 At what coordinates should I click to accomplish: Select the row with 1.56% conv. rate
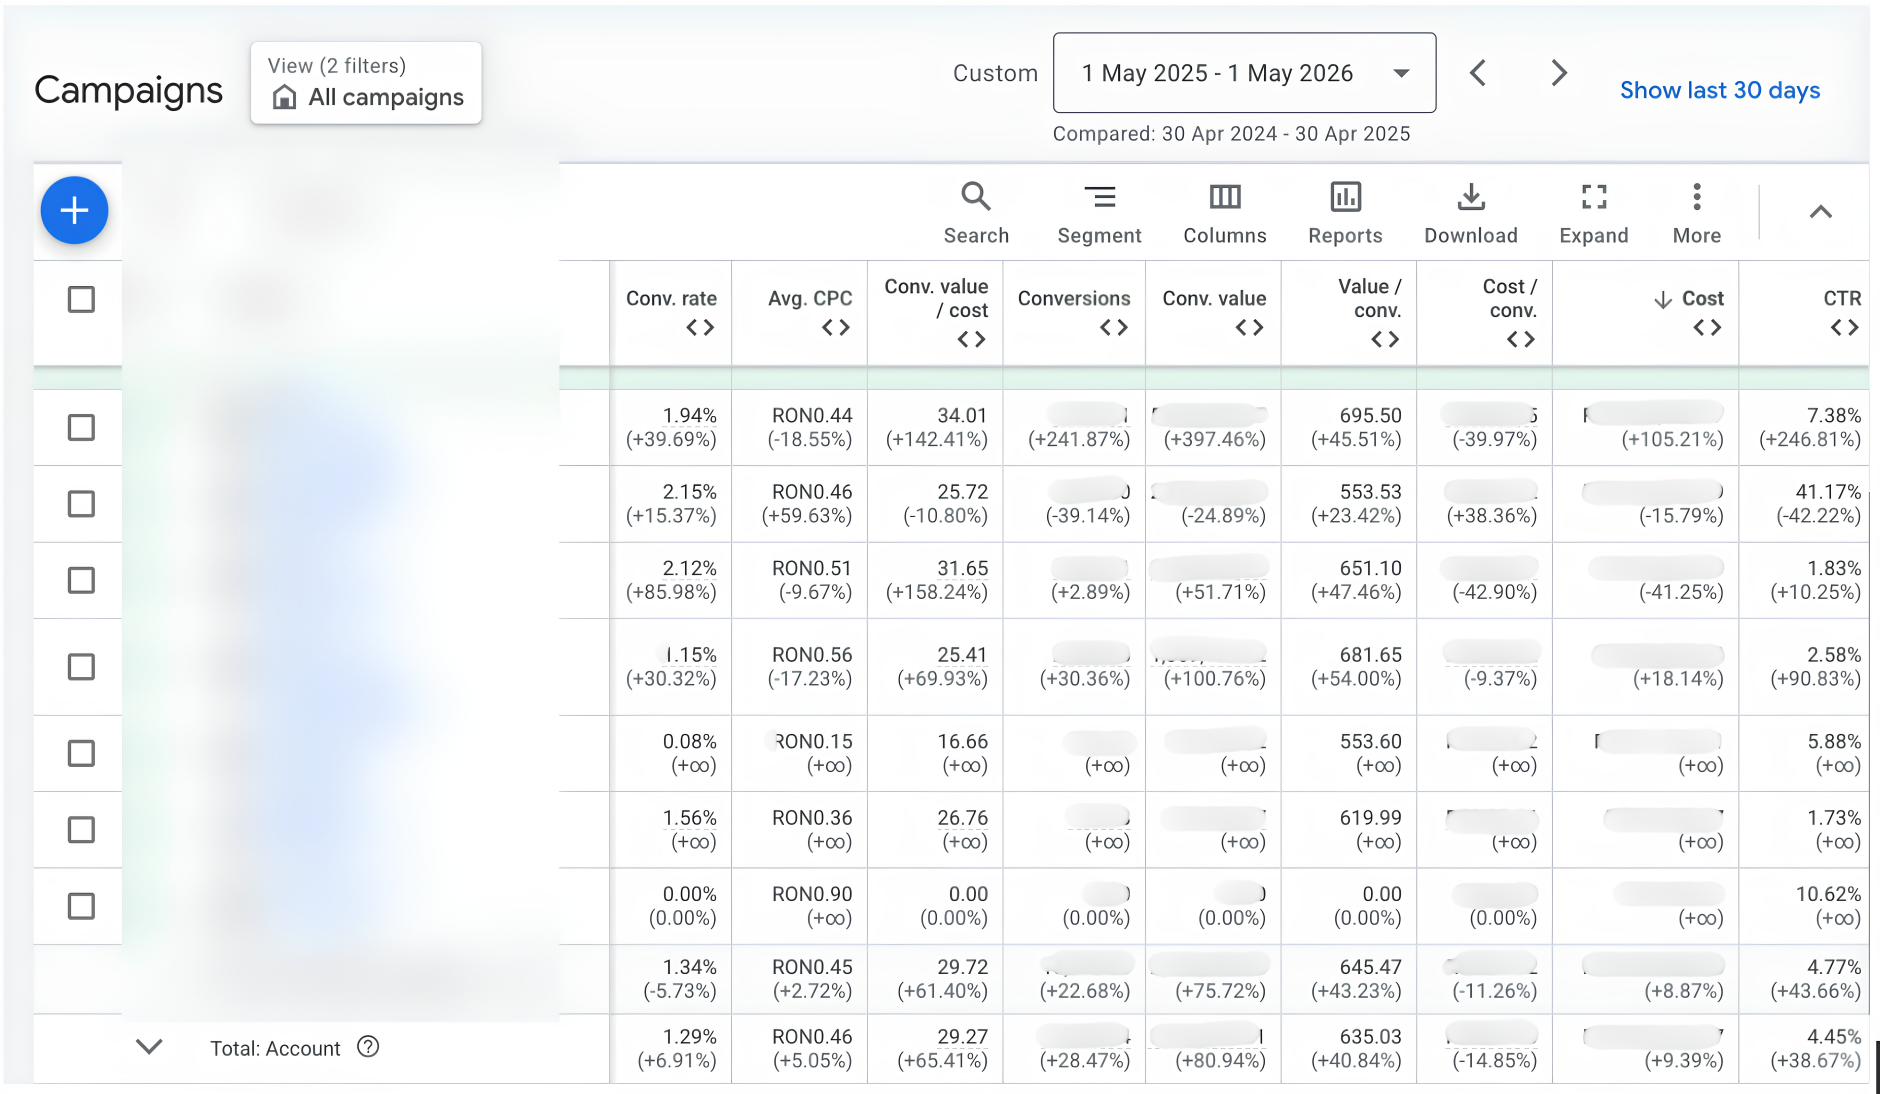click(81, 829)
